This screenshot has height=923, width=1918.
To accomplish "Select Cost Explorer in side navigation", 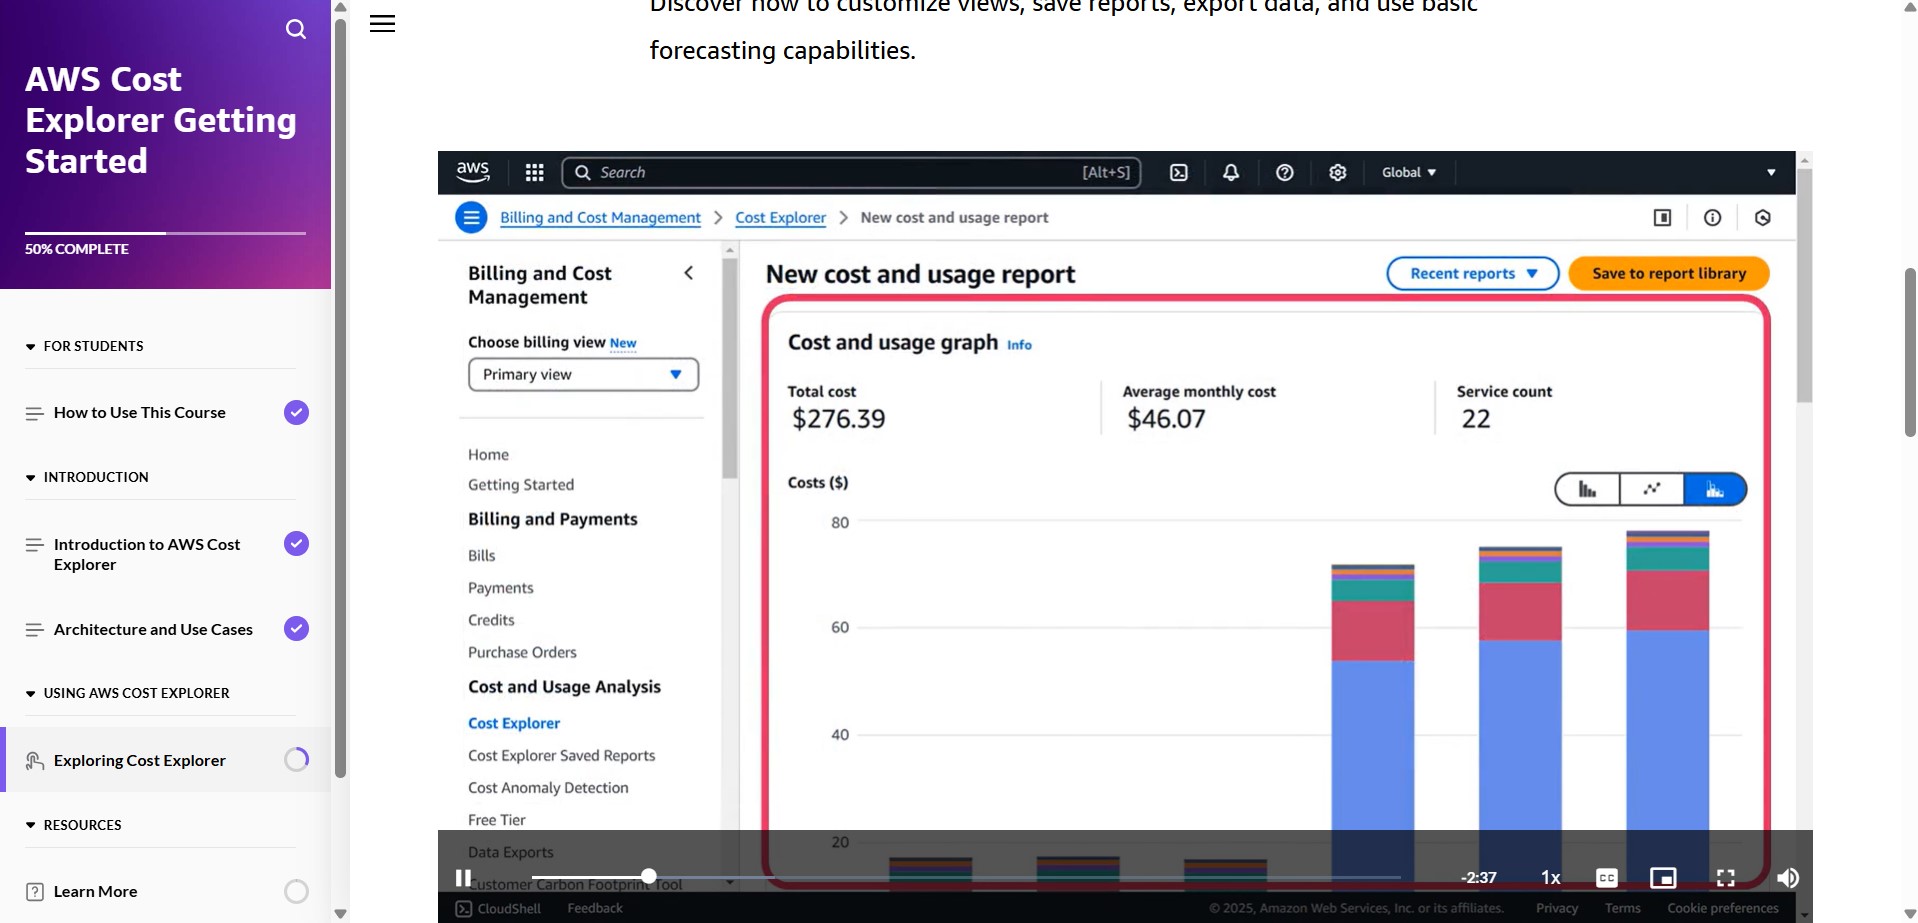I will pos(514,723).
